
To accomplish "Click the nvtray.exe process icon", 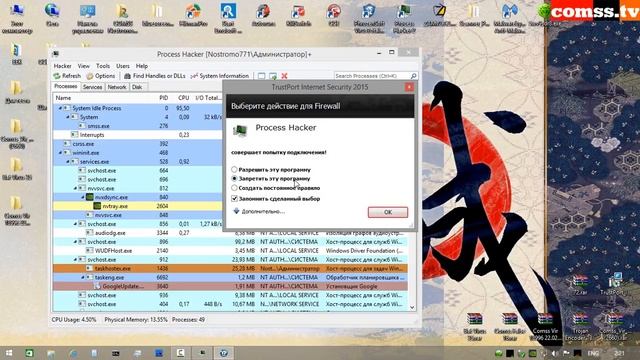I will 97,206.
